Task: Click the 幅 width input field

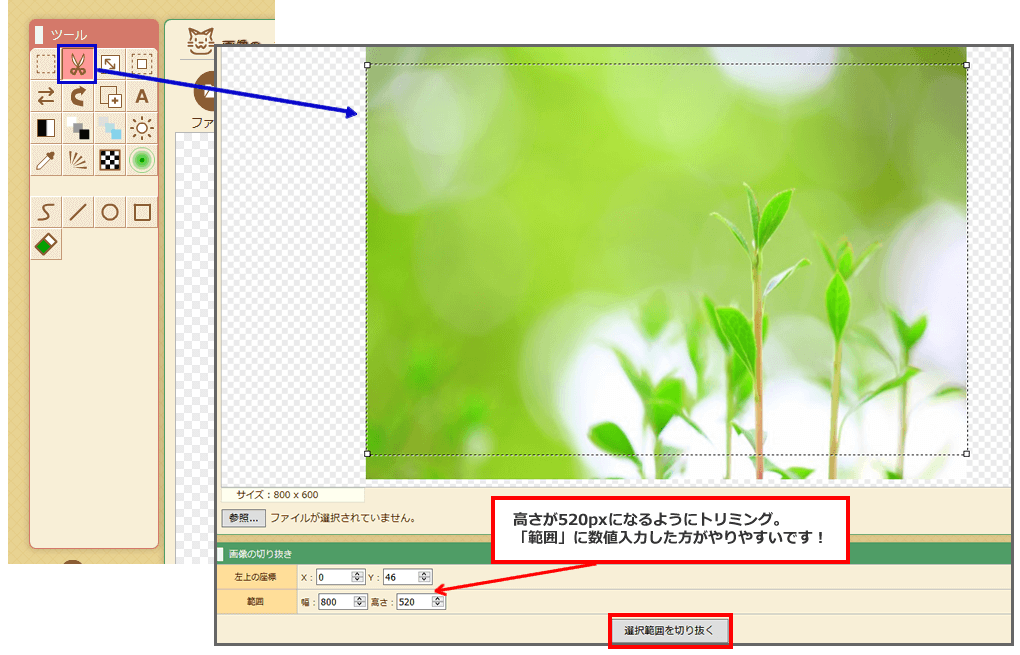Action: tap(331, 602)
